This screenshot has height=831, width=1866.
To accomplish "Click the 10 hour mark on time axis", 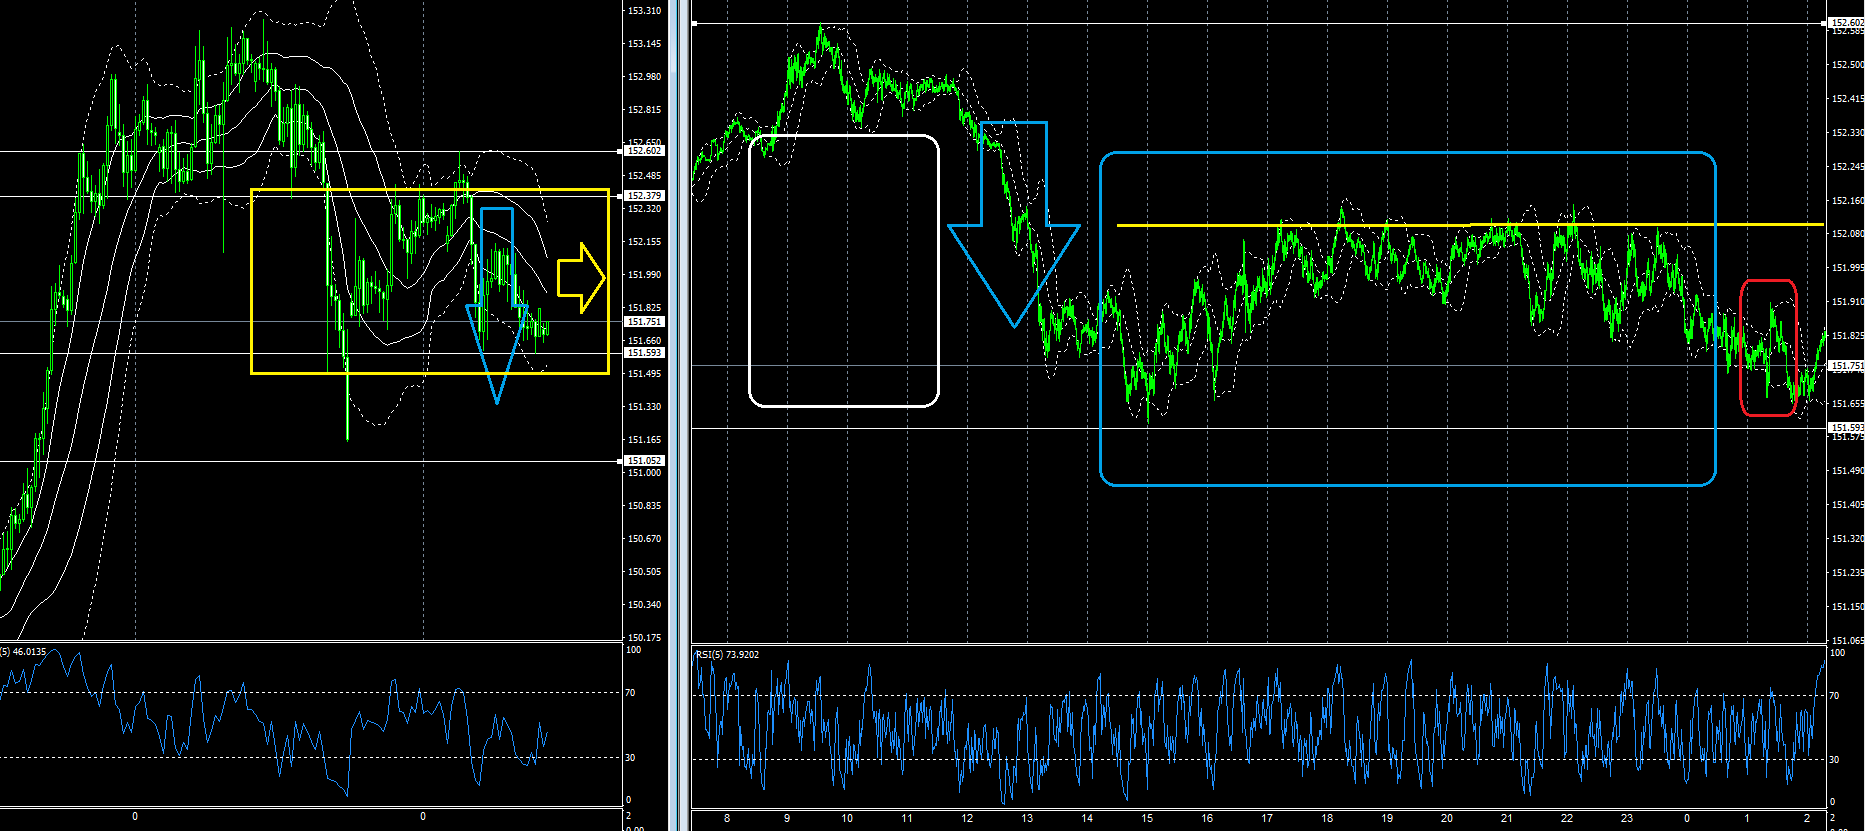I will [x=847, y=818].
